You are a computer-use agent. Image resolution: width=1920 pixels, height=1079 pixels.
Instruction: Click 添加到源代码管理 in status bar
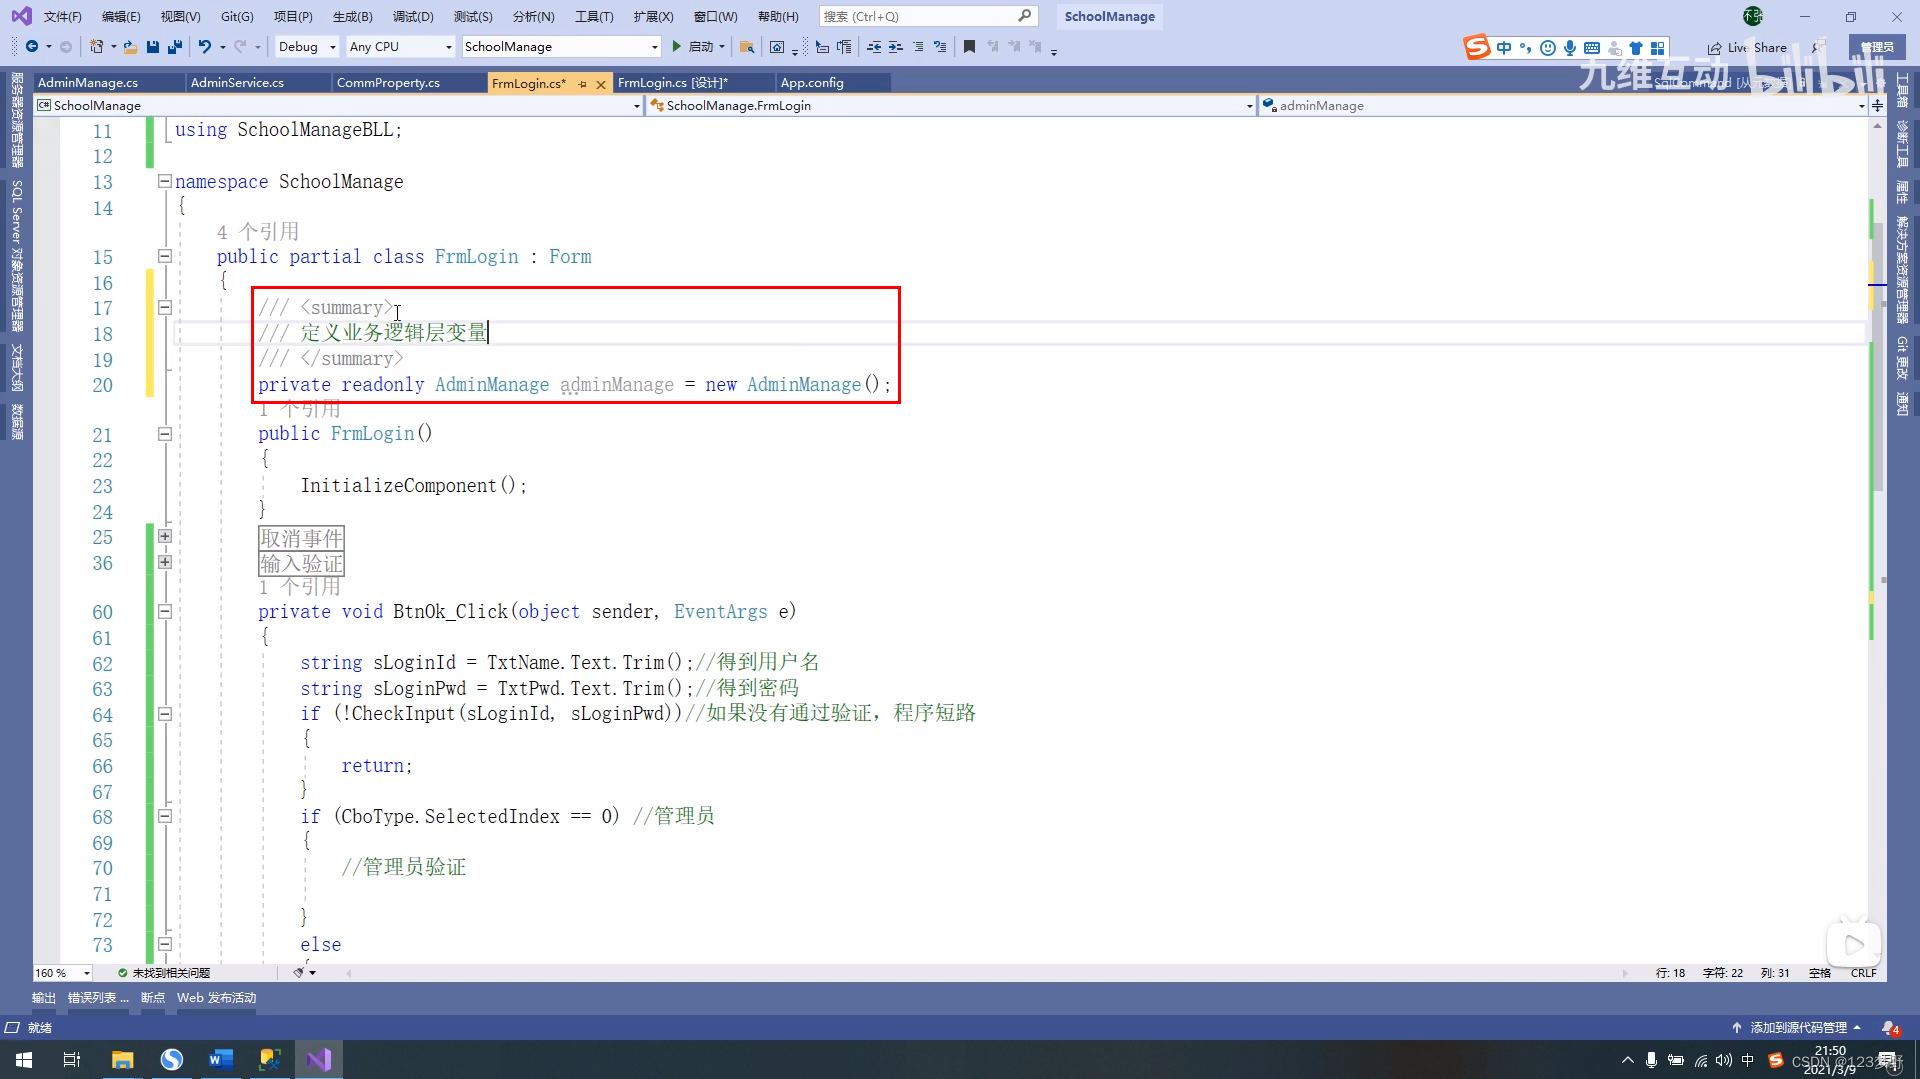1798,1028
